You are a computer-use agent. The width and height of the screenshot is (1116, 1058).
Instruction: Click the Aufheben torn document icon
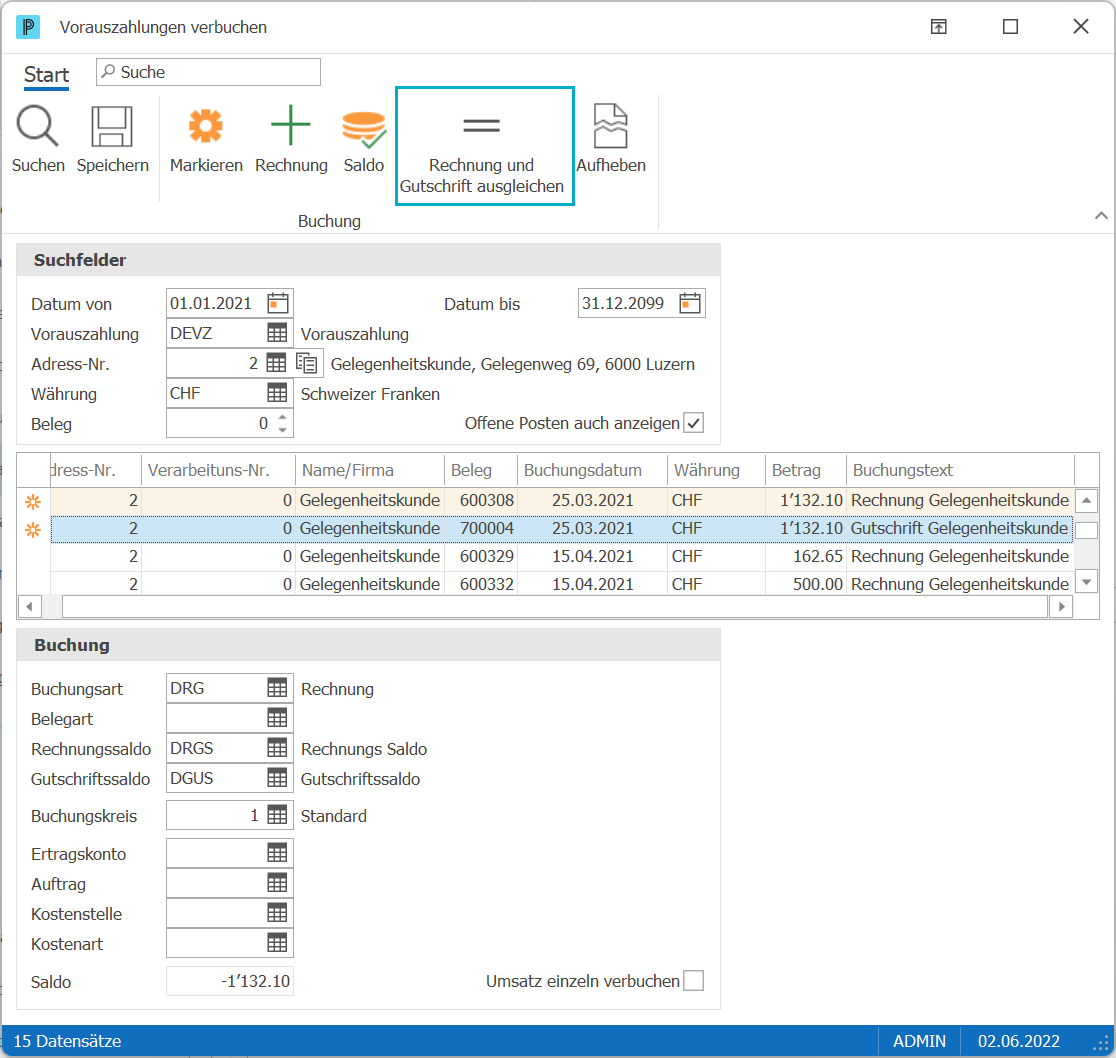(611, 126)
